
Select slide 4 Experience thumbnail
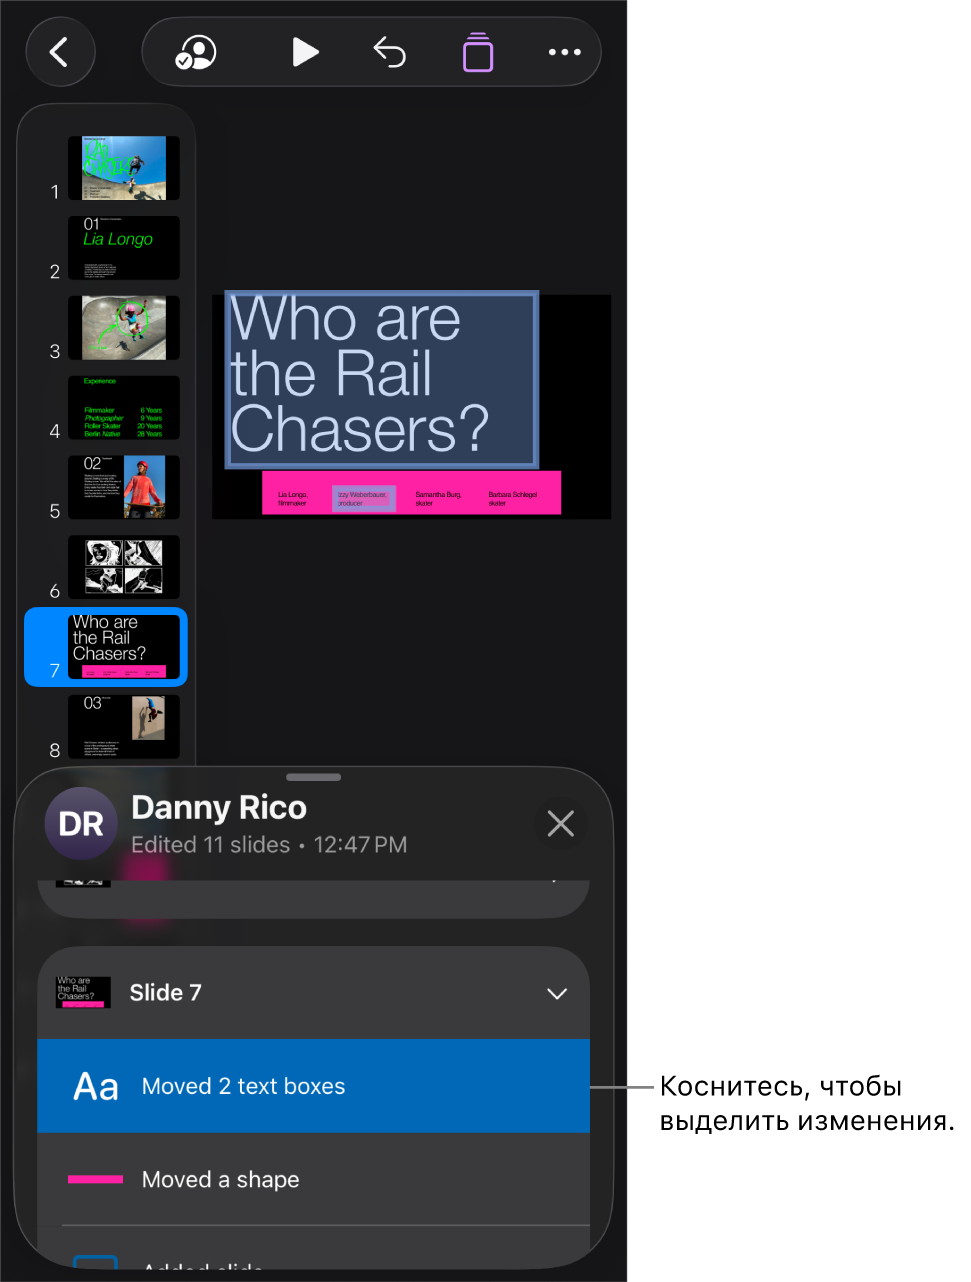pyautogui.click(x=124, y=408)
